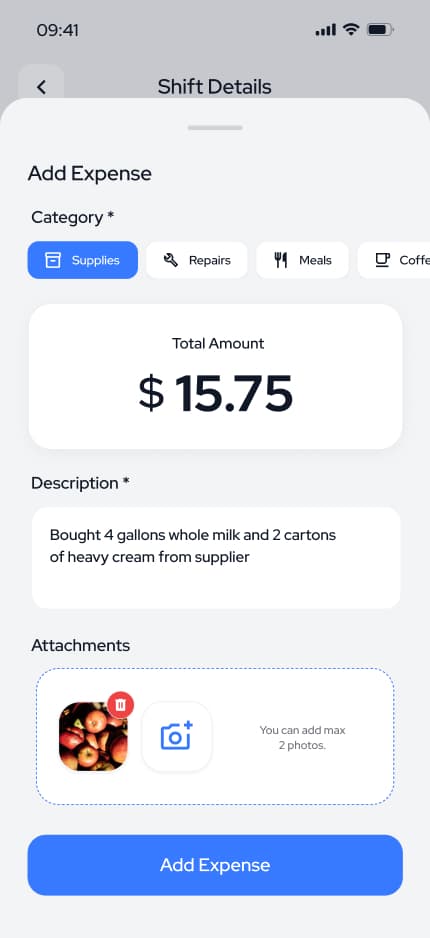Select the Meals category chip
Viewport: 430px width, 938px height.
(303, 260)
